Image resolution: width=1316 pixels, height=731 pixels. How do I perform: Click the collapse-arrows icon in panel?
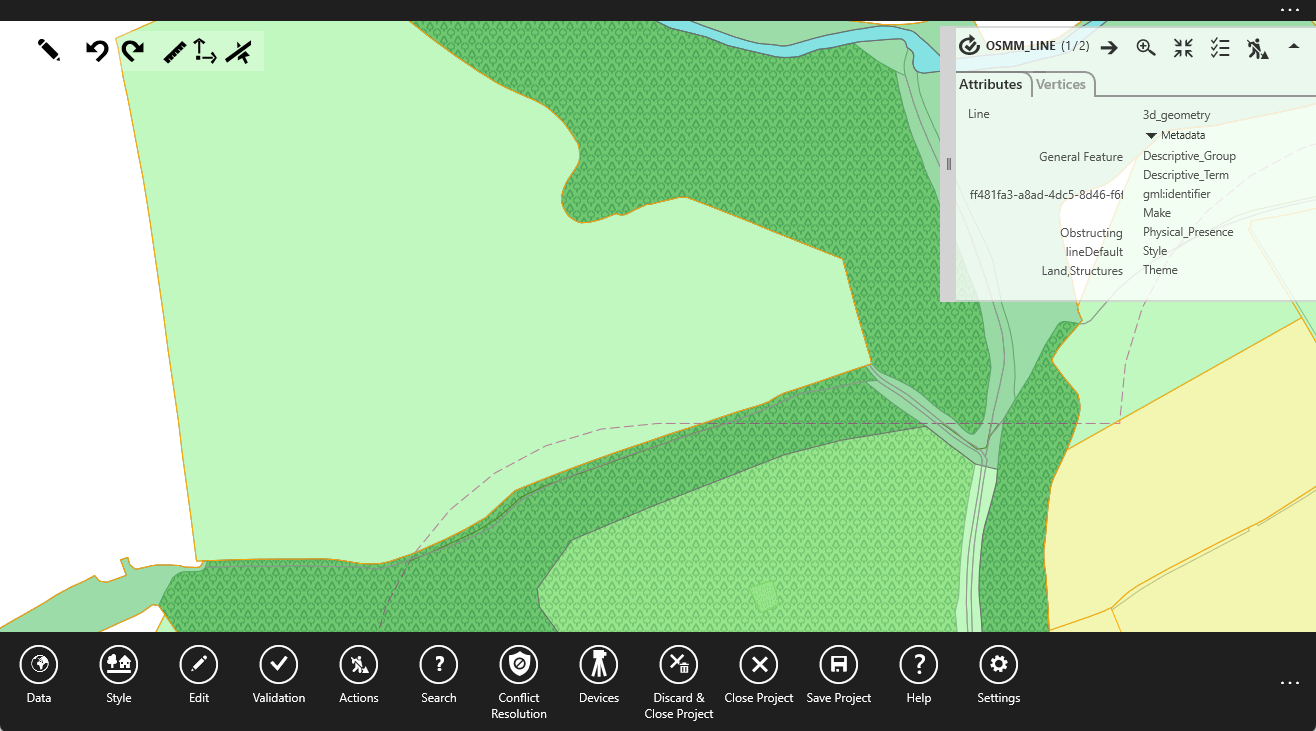click(x=1183, y=47)
